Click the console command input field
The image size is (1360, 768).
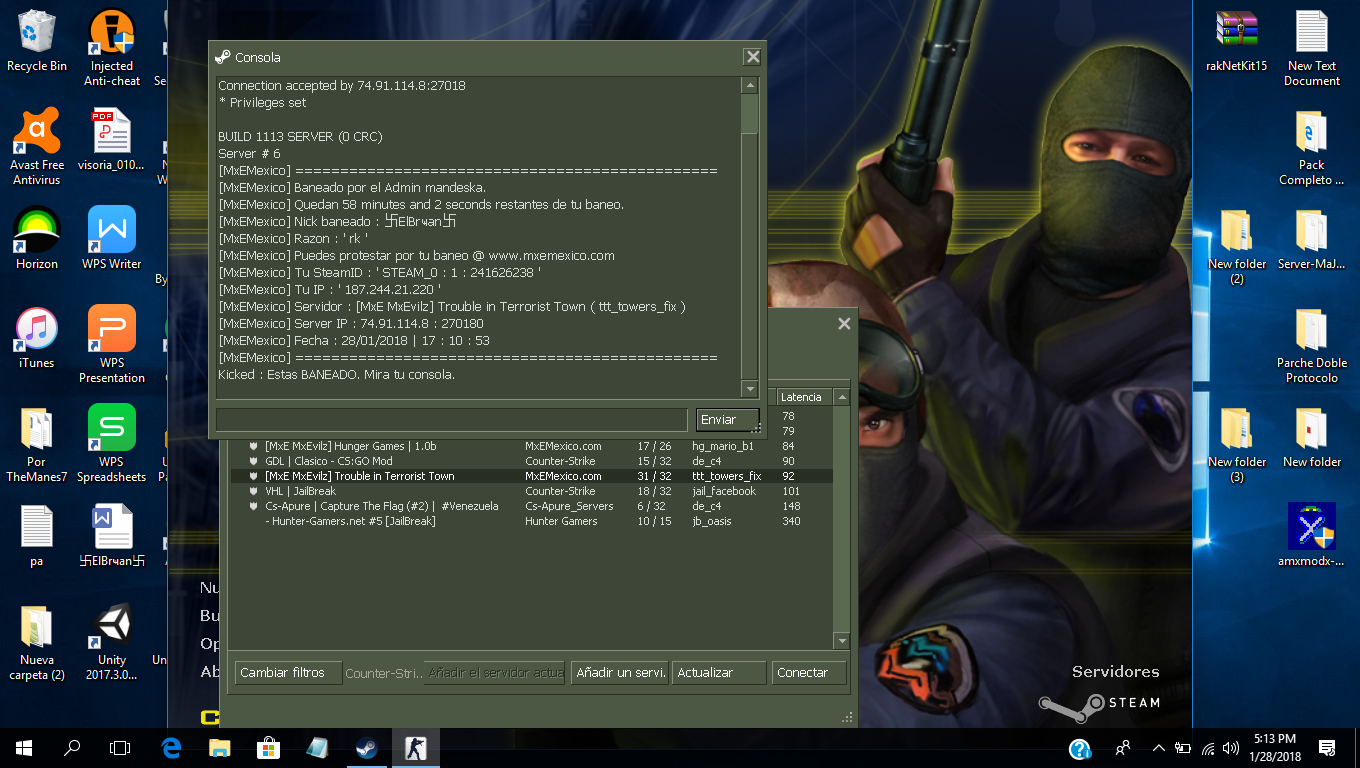(x=451, y=420)
